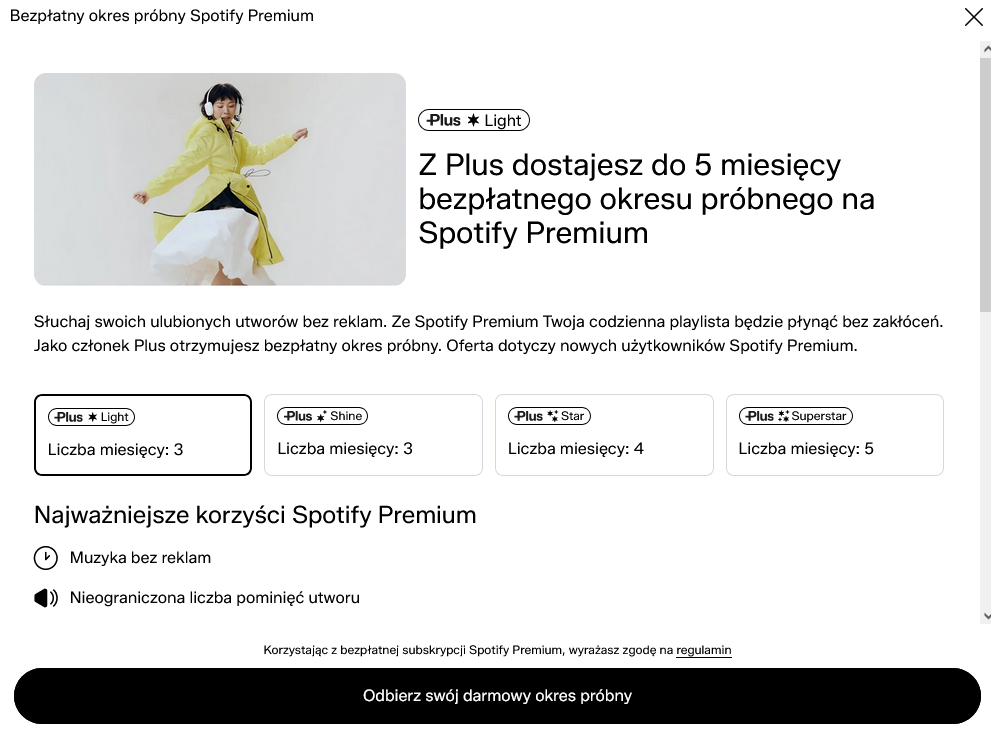Screen dimensions: 991x742
Task: Click the scrollbar up arrow
Action: (x=986, y=49)
